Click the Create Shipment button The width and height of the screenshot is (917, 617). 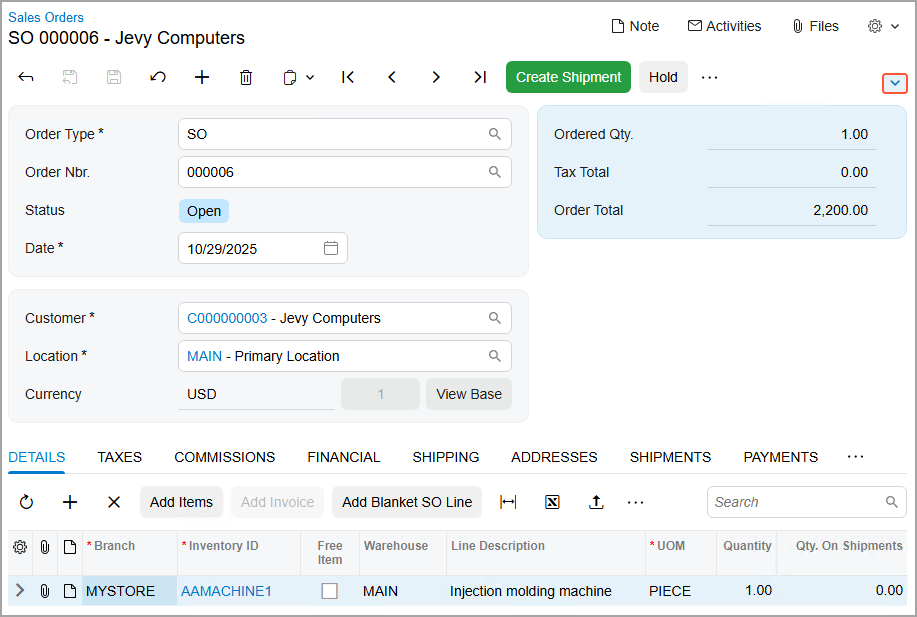(568, 77)
